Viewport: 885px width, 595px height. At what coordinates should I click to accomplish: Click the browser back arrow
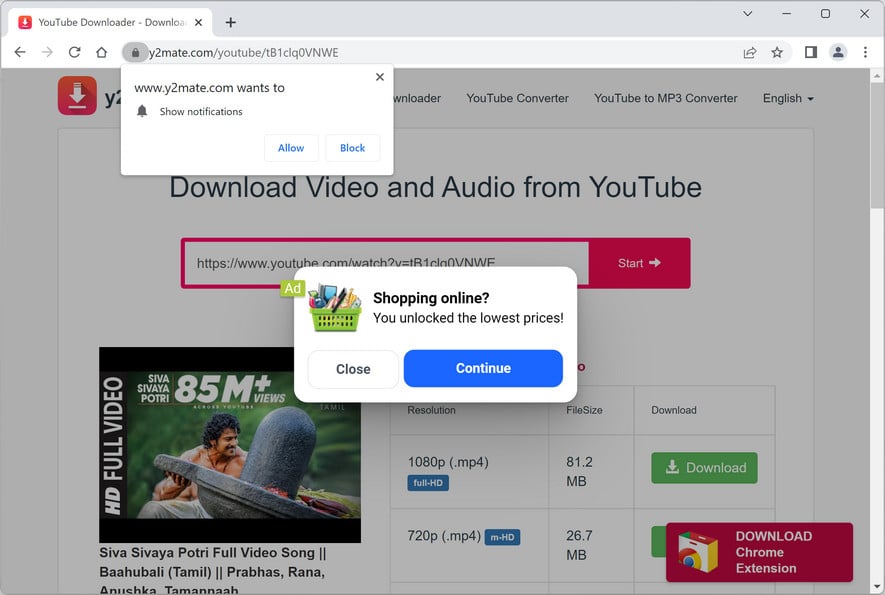tap(20, 52)
